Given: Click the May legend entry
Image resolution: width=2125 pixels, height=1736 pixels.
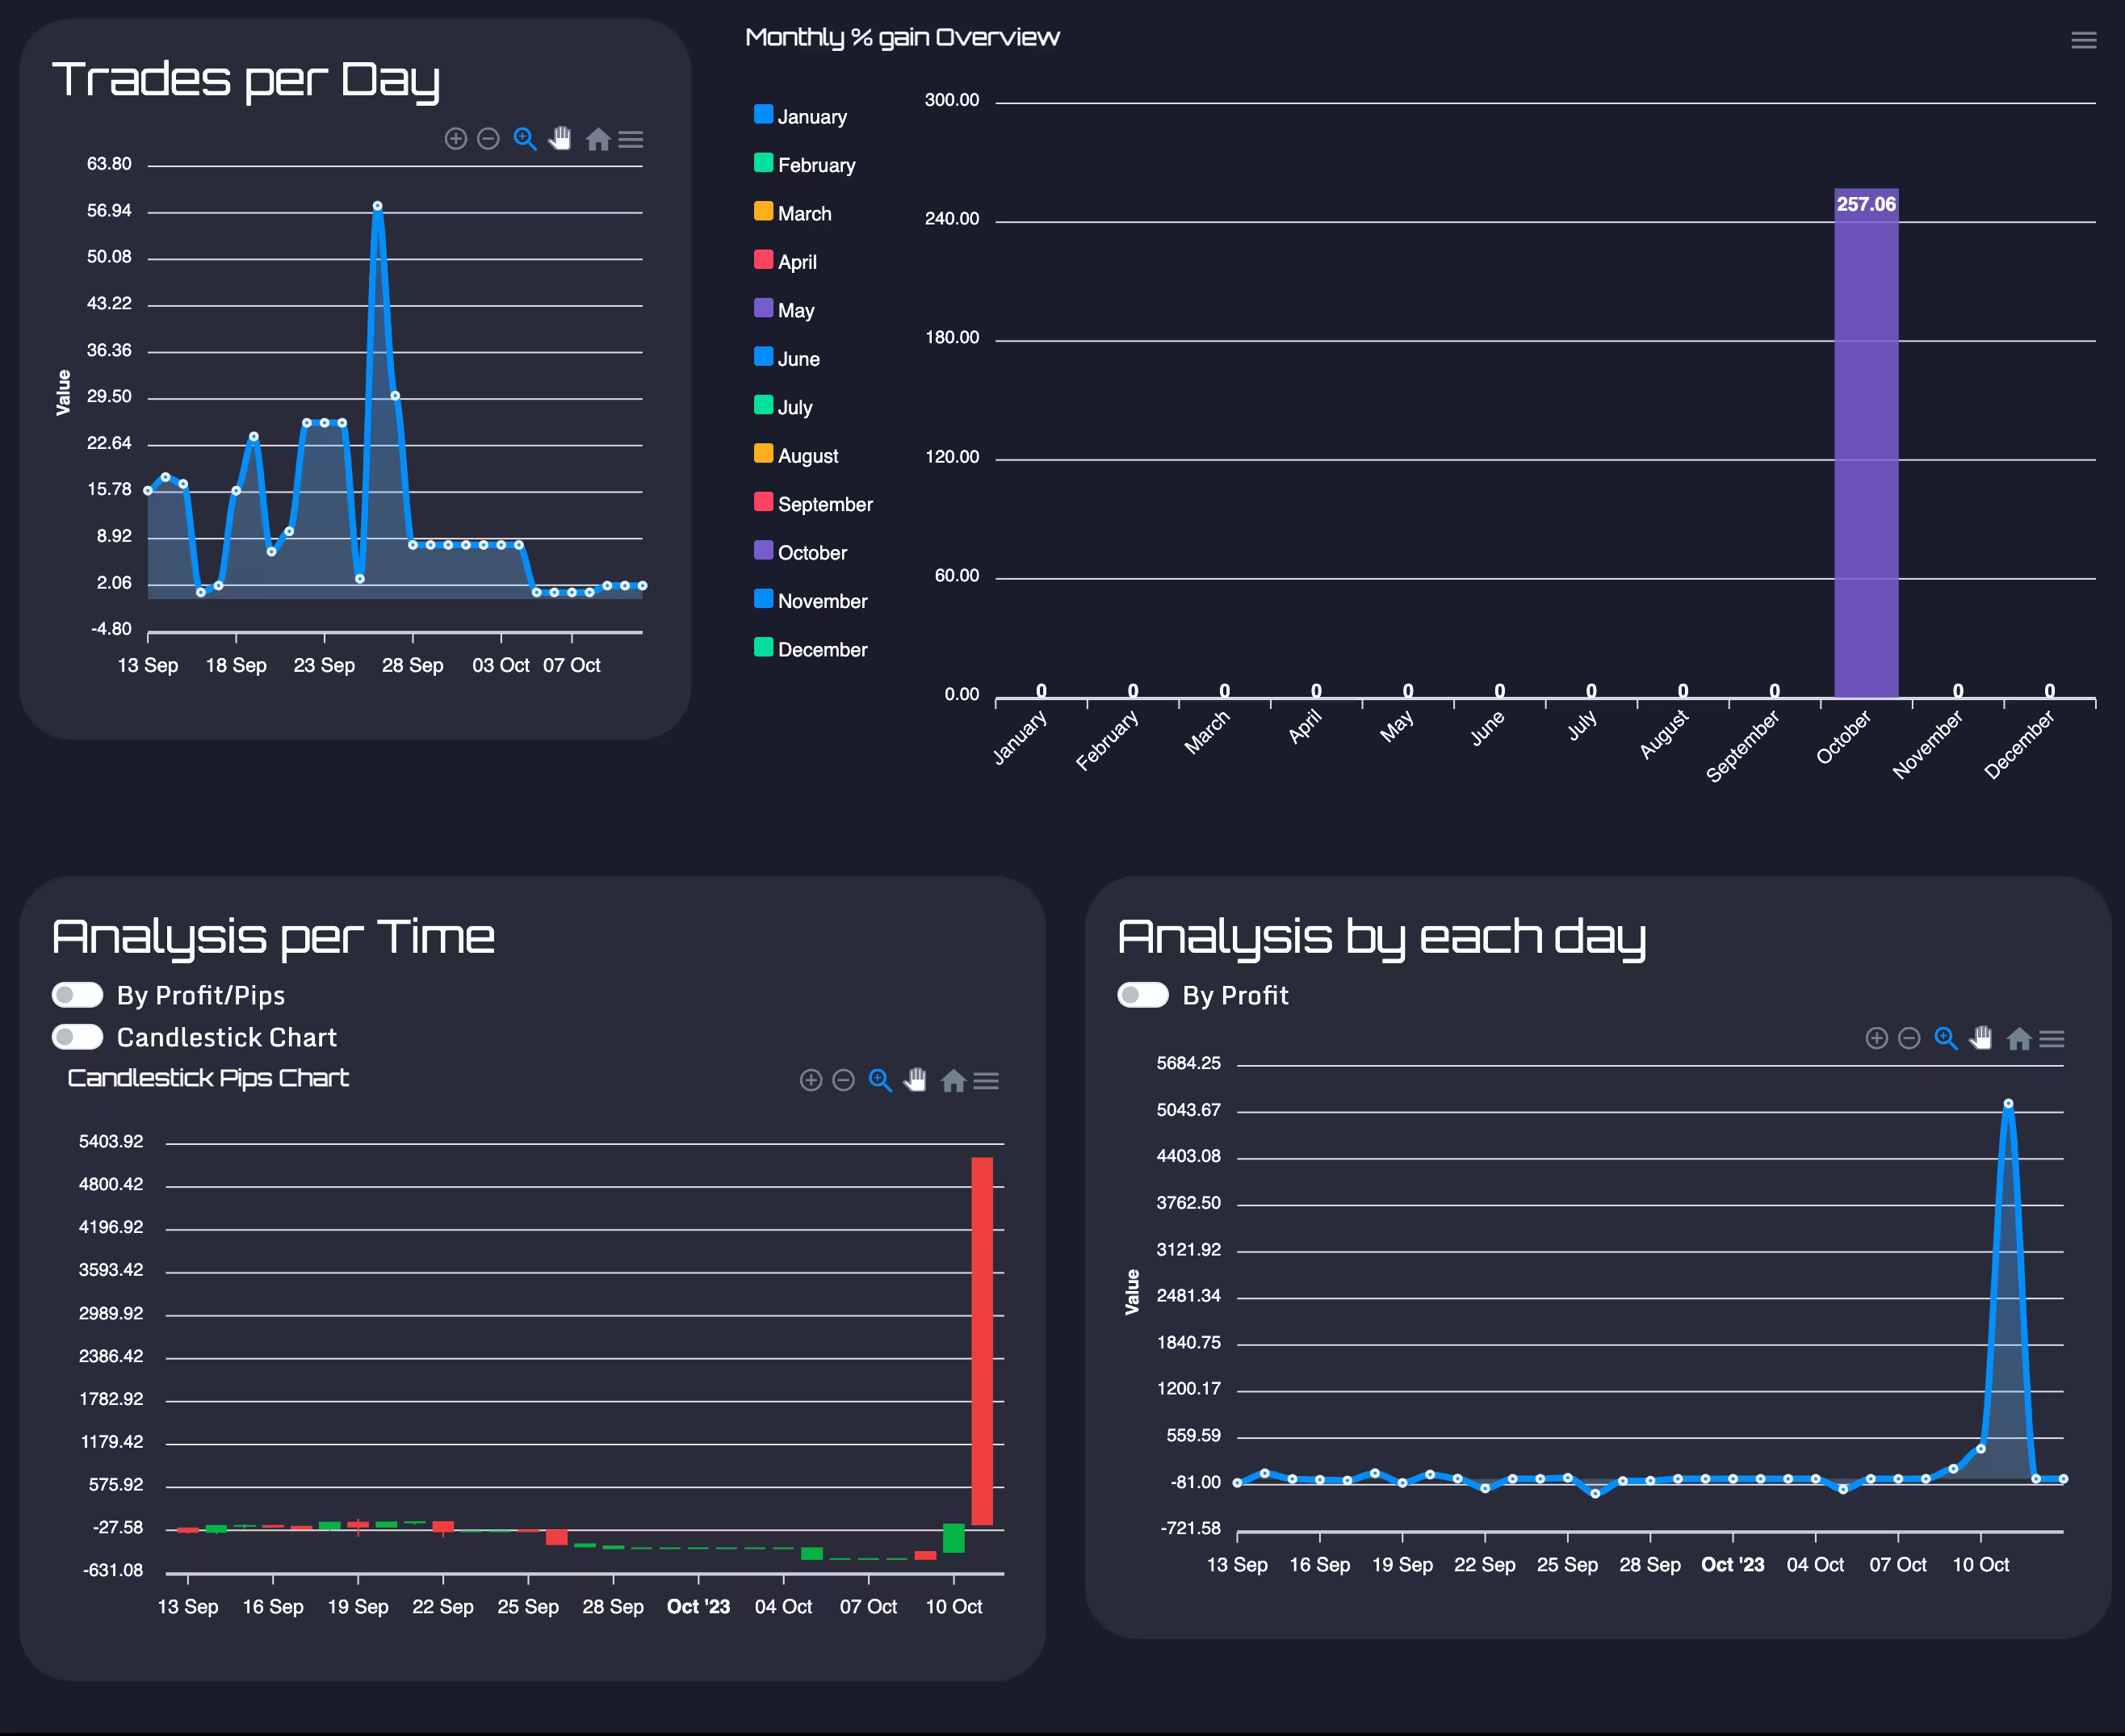Looking at the screenshot, I should [x=785, y=310].
